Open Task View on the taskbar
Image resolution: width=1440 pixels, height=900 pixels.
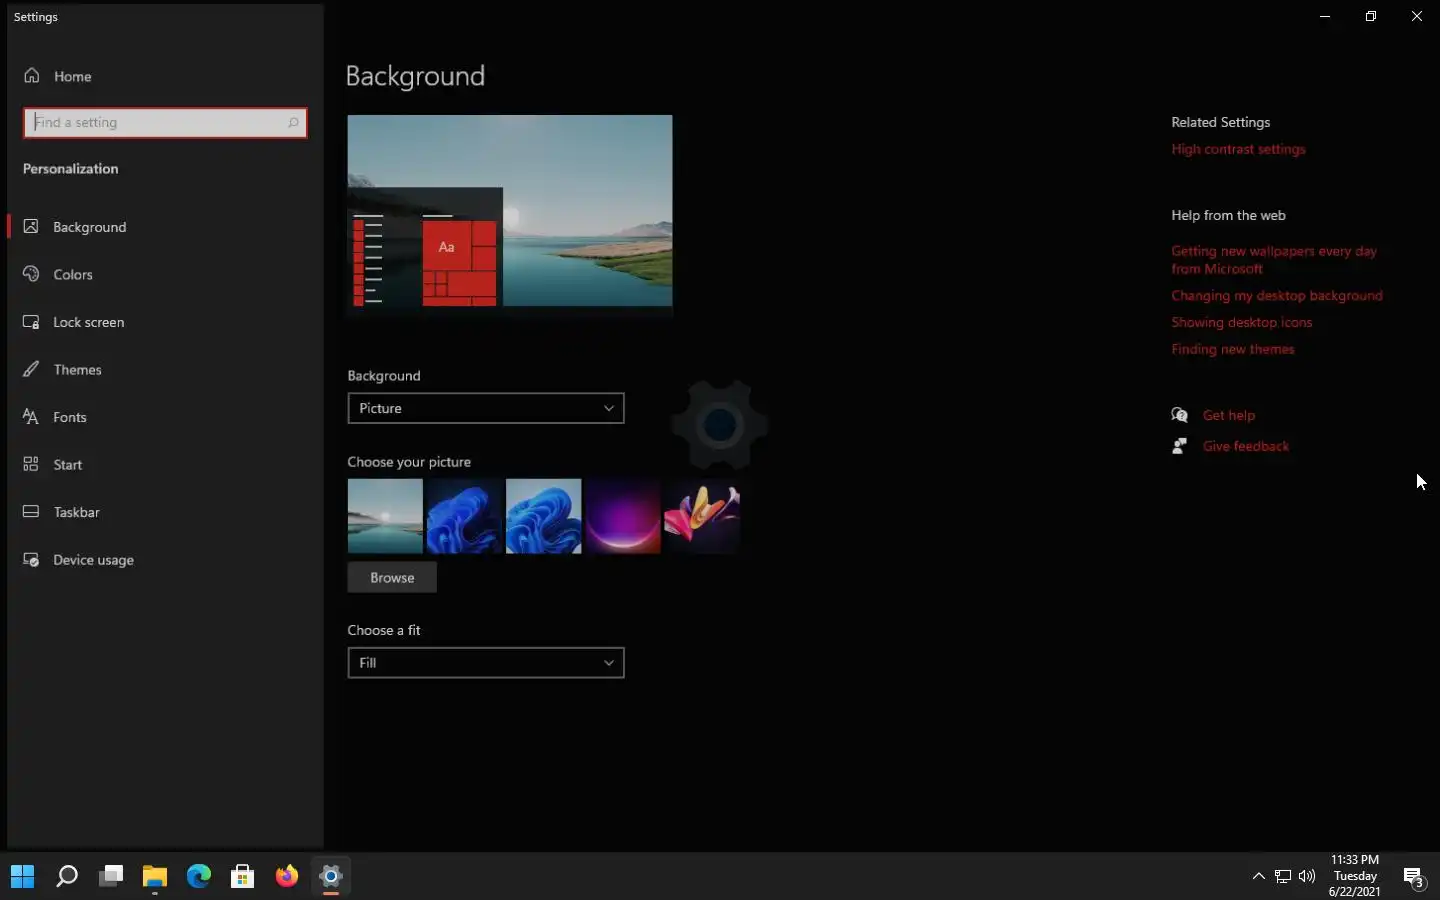coord(111,877)
